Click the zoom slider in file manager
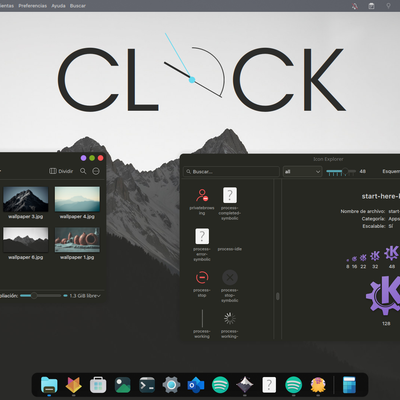Screen dimensions: 400x400 40,296
